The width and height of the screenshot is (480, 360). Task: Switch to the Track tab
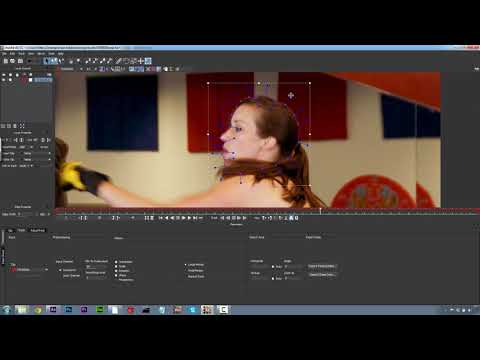[x=21, y=230]
